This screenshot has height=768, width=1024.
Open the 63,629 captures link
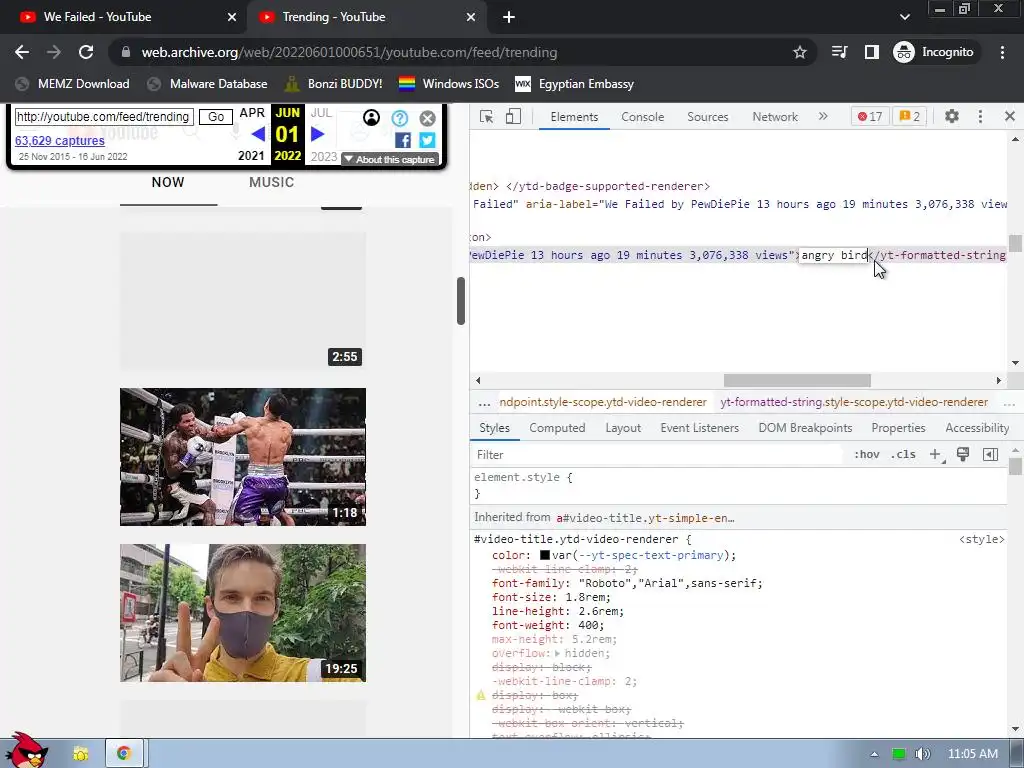[x=59, y=140]
